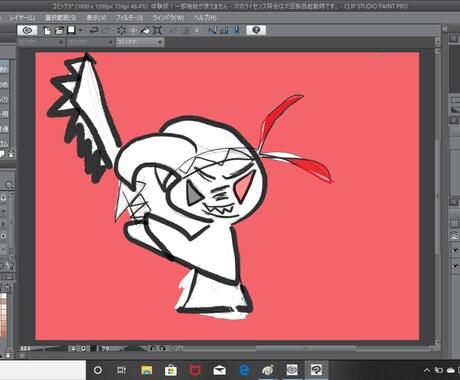
Task: Open CLIP STUDIO support help icon
Action: click(256, 30)
